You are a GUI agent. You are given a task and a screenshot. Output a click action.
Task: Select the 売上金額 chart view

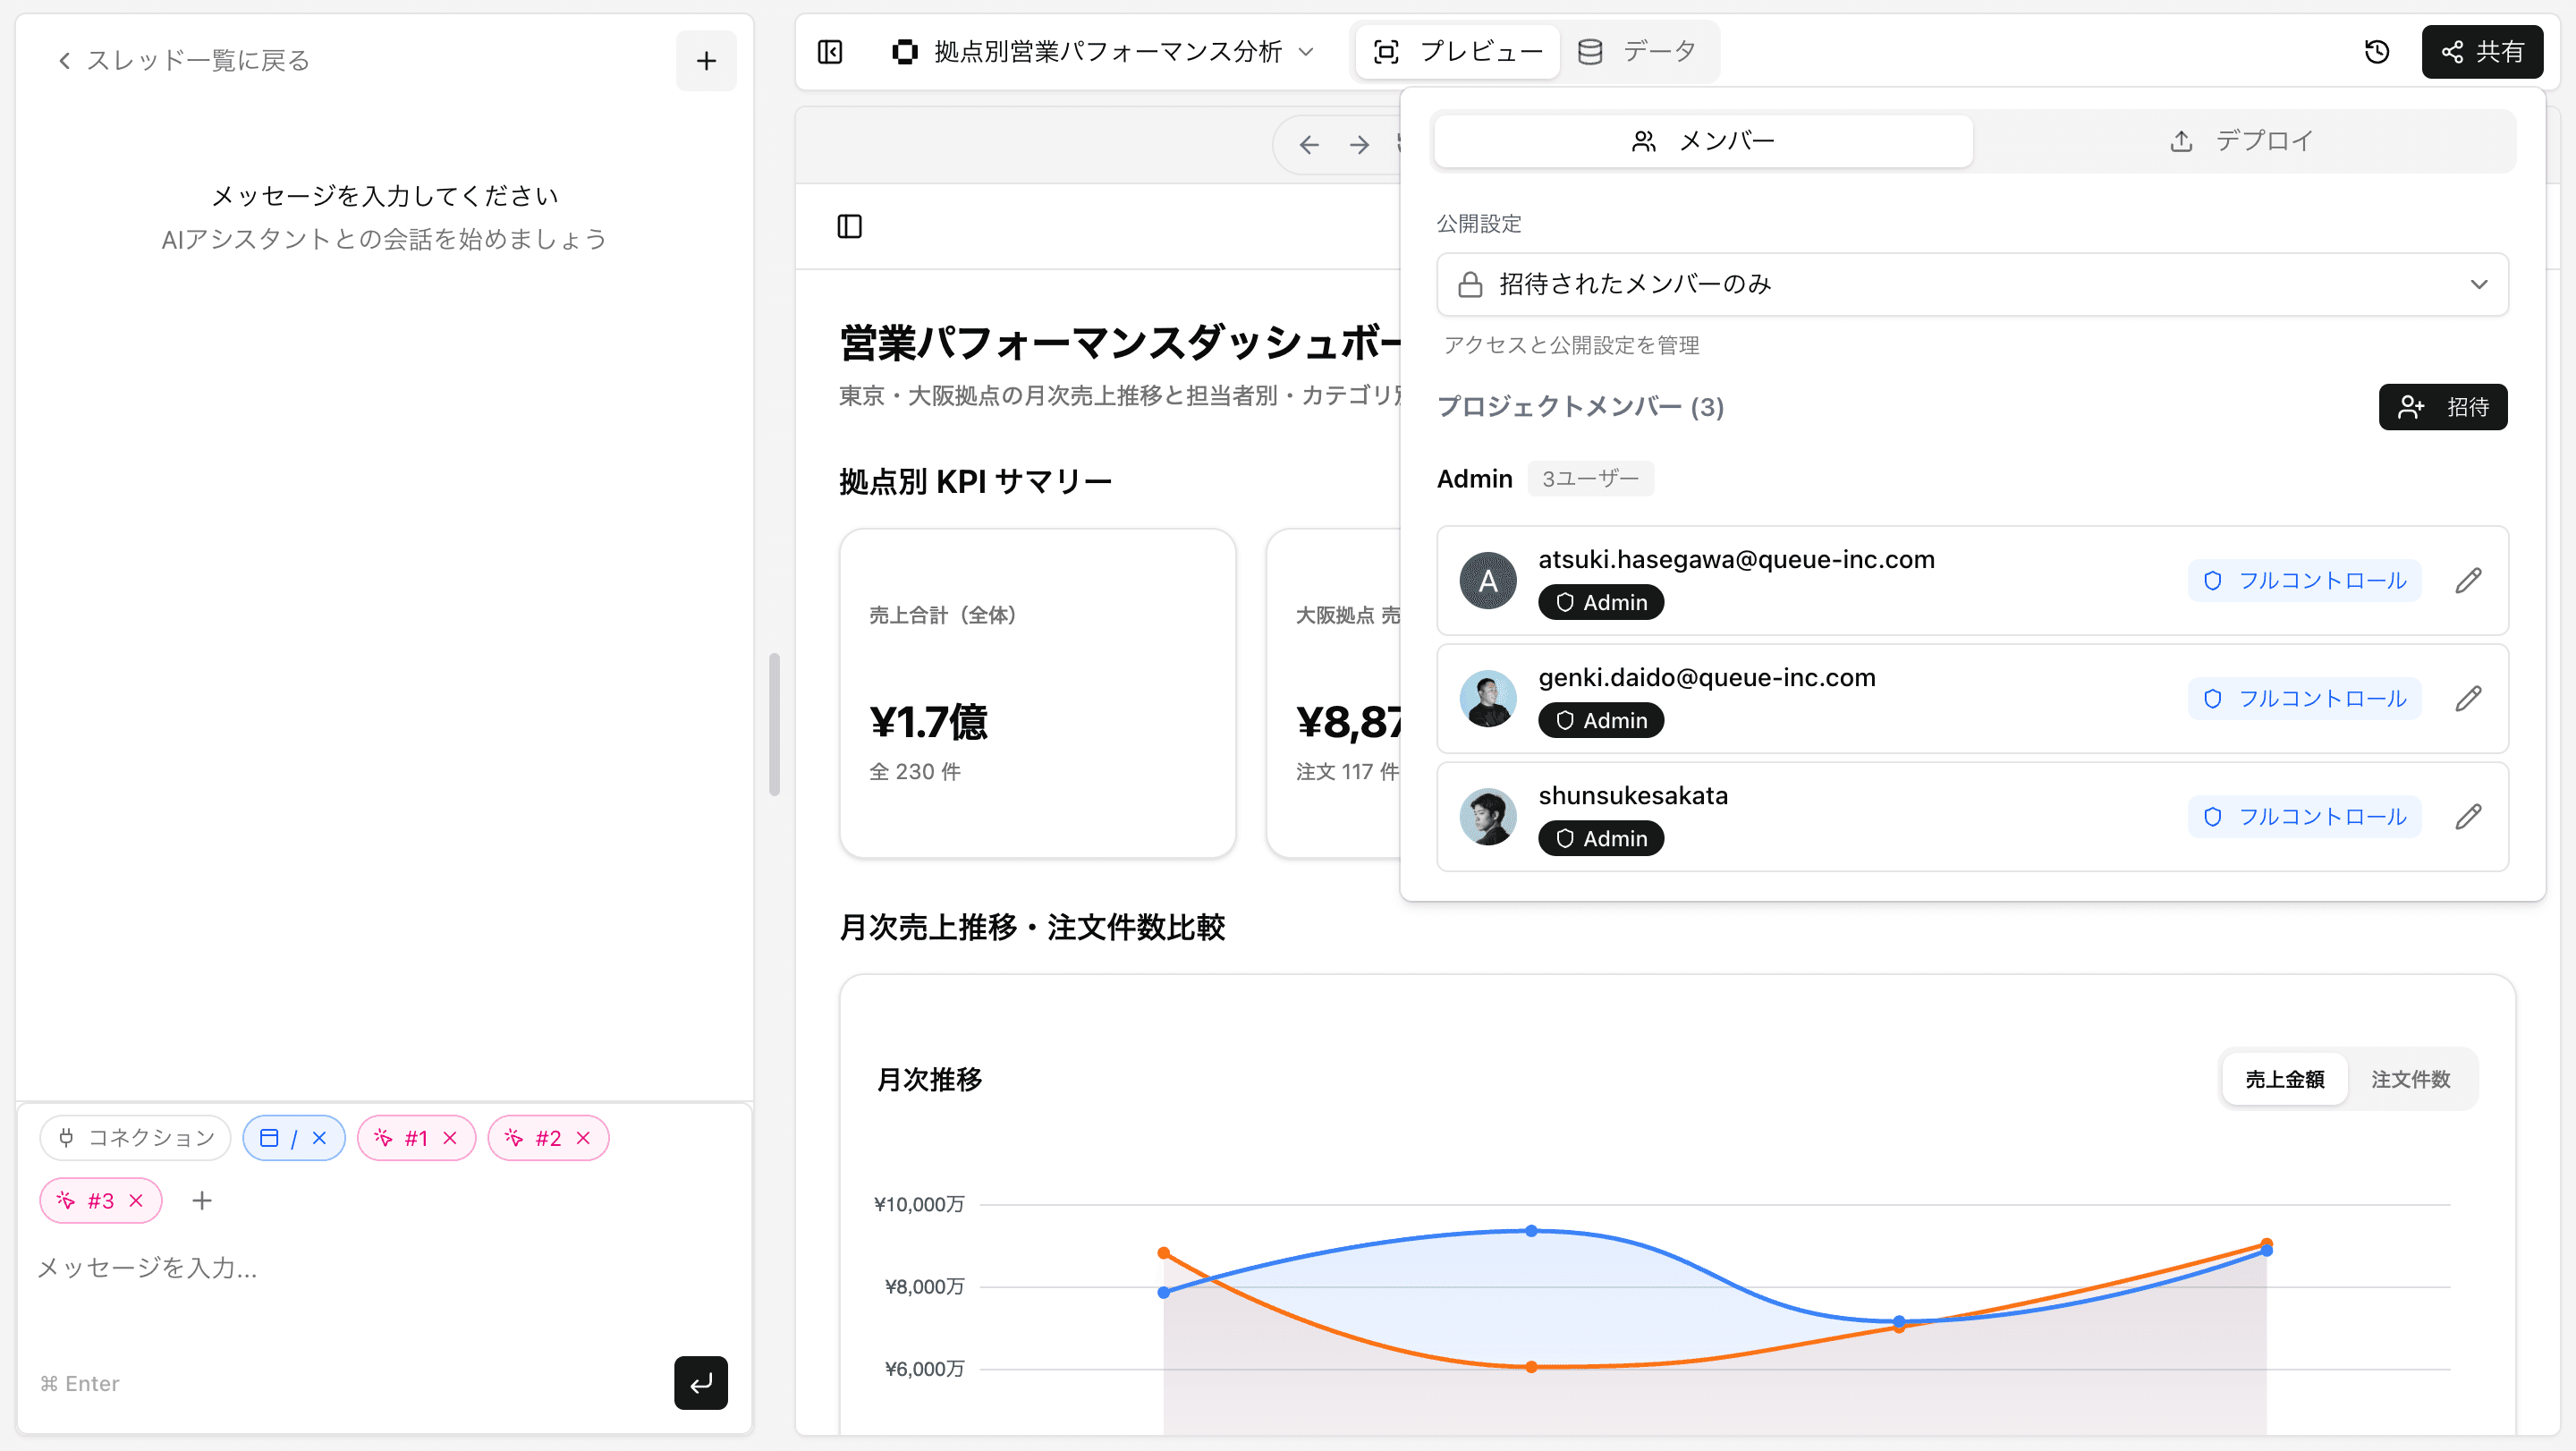(x=2284, y=1079)
